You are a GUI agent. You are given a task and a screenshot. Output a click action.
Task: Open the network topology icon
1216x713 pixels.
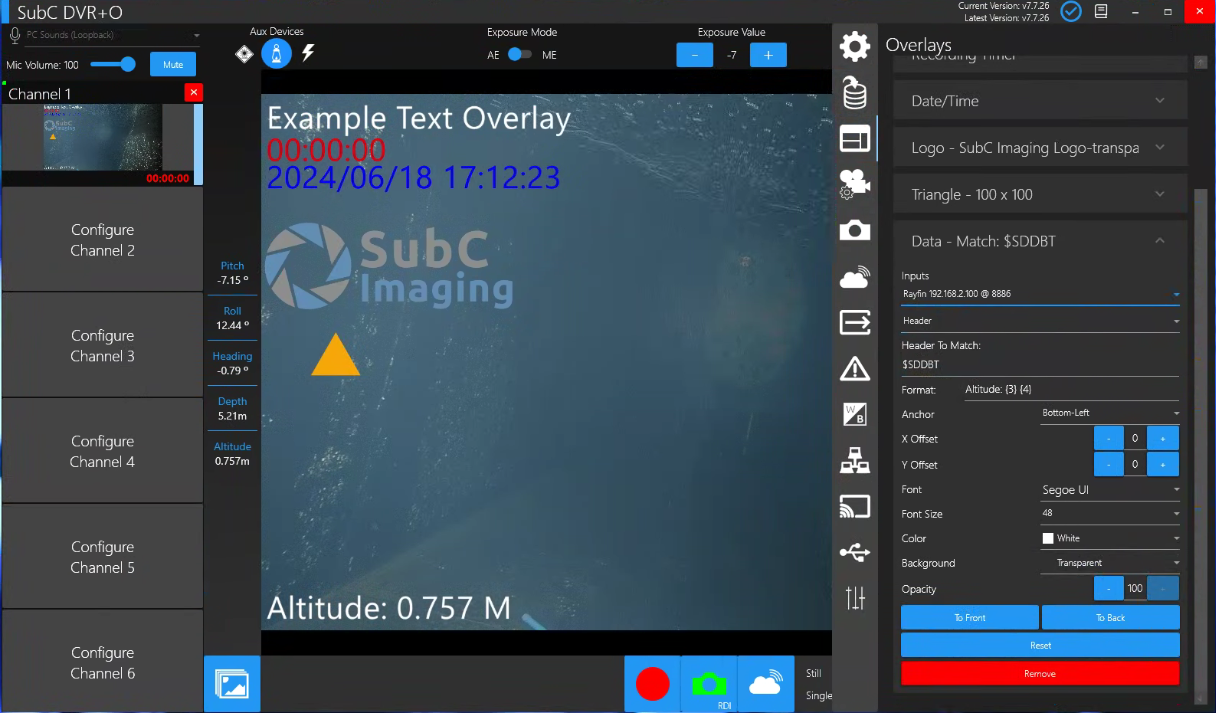(x=854, y=460)
